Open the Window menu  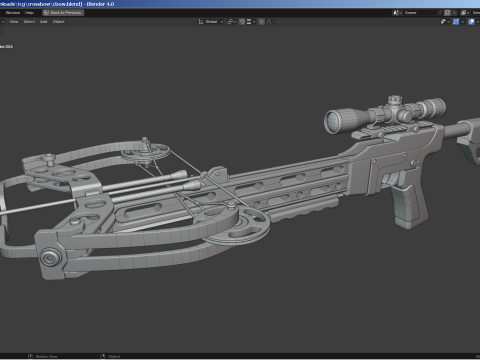13,13
